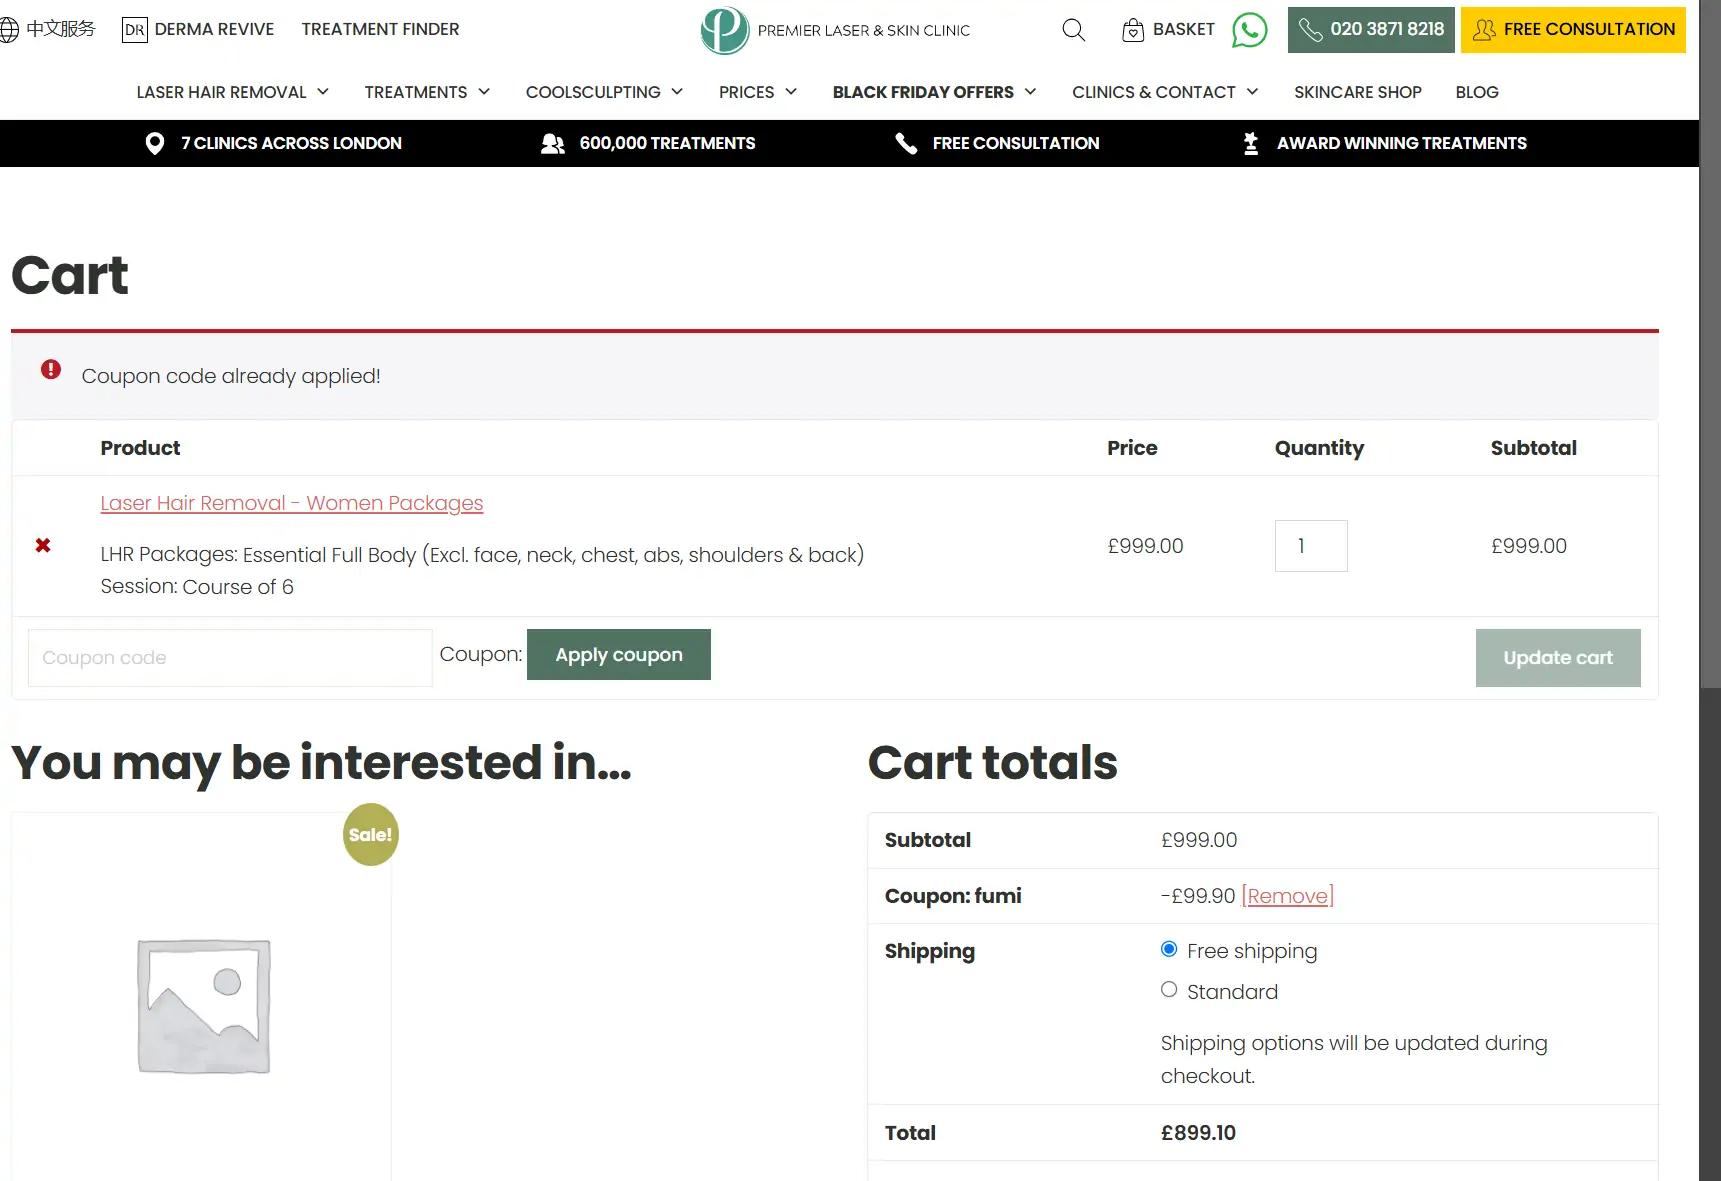Image resolution: width=1721 pixels, height=1181 pixels.
Task: Click the search magnifier icon
Action: [x=1073, y=30]
